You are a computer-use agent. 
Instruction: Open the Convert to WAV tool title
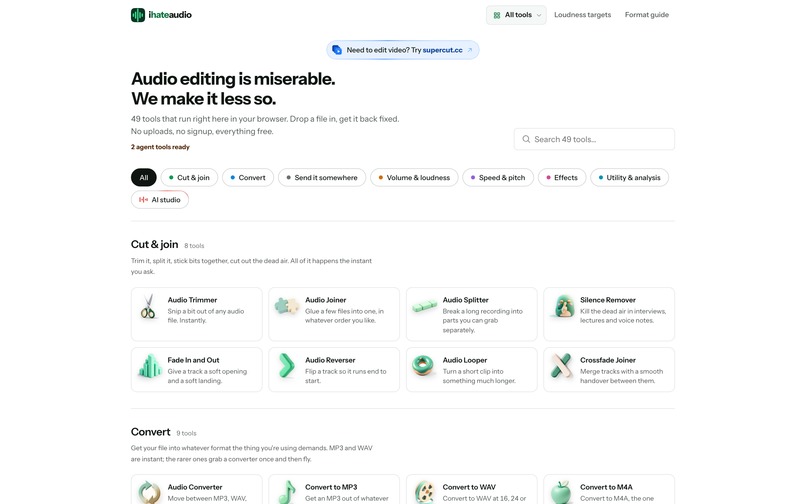tap(469, 487)
